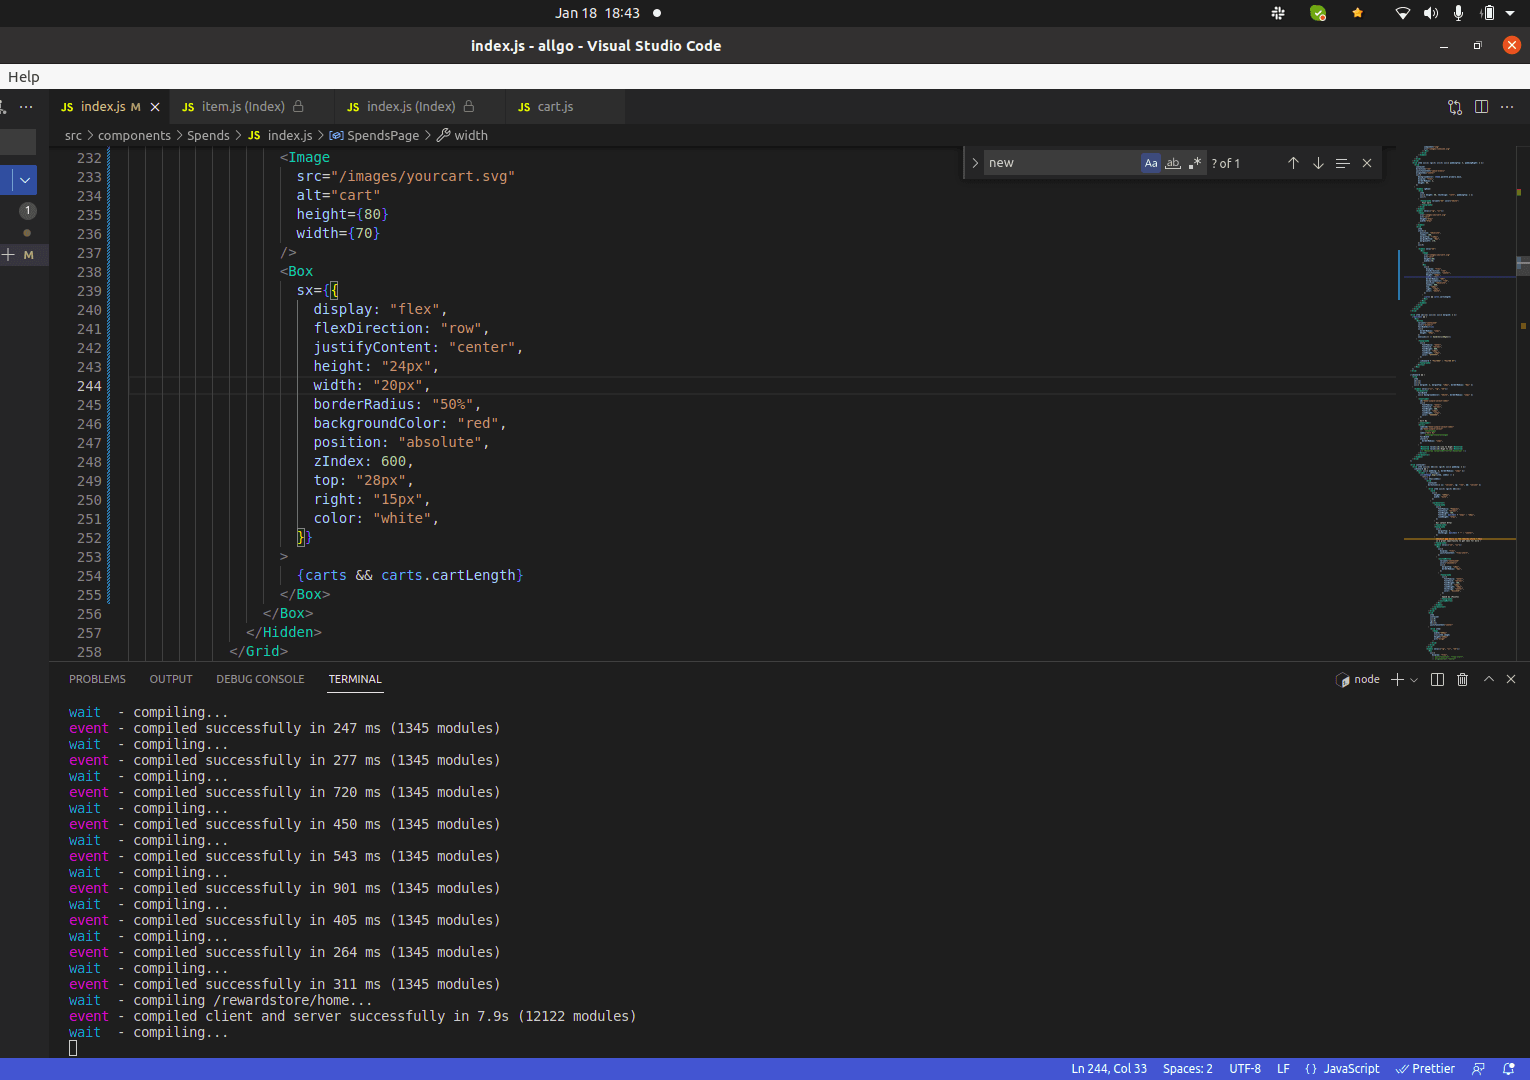Open feedback icon in status bar

coord(1479,1069)
